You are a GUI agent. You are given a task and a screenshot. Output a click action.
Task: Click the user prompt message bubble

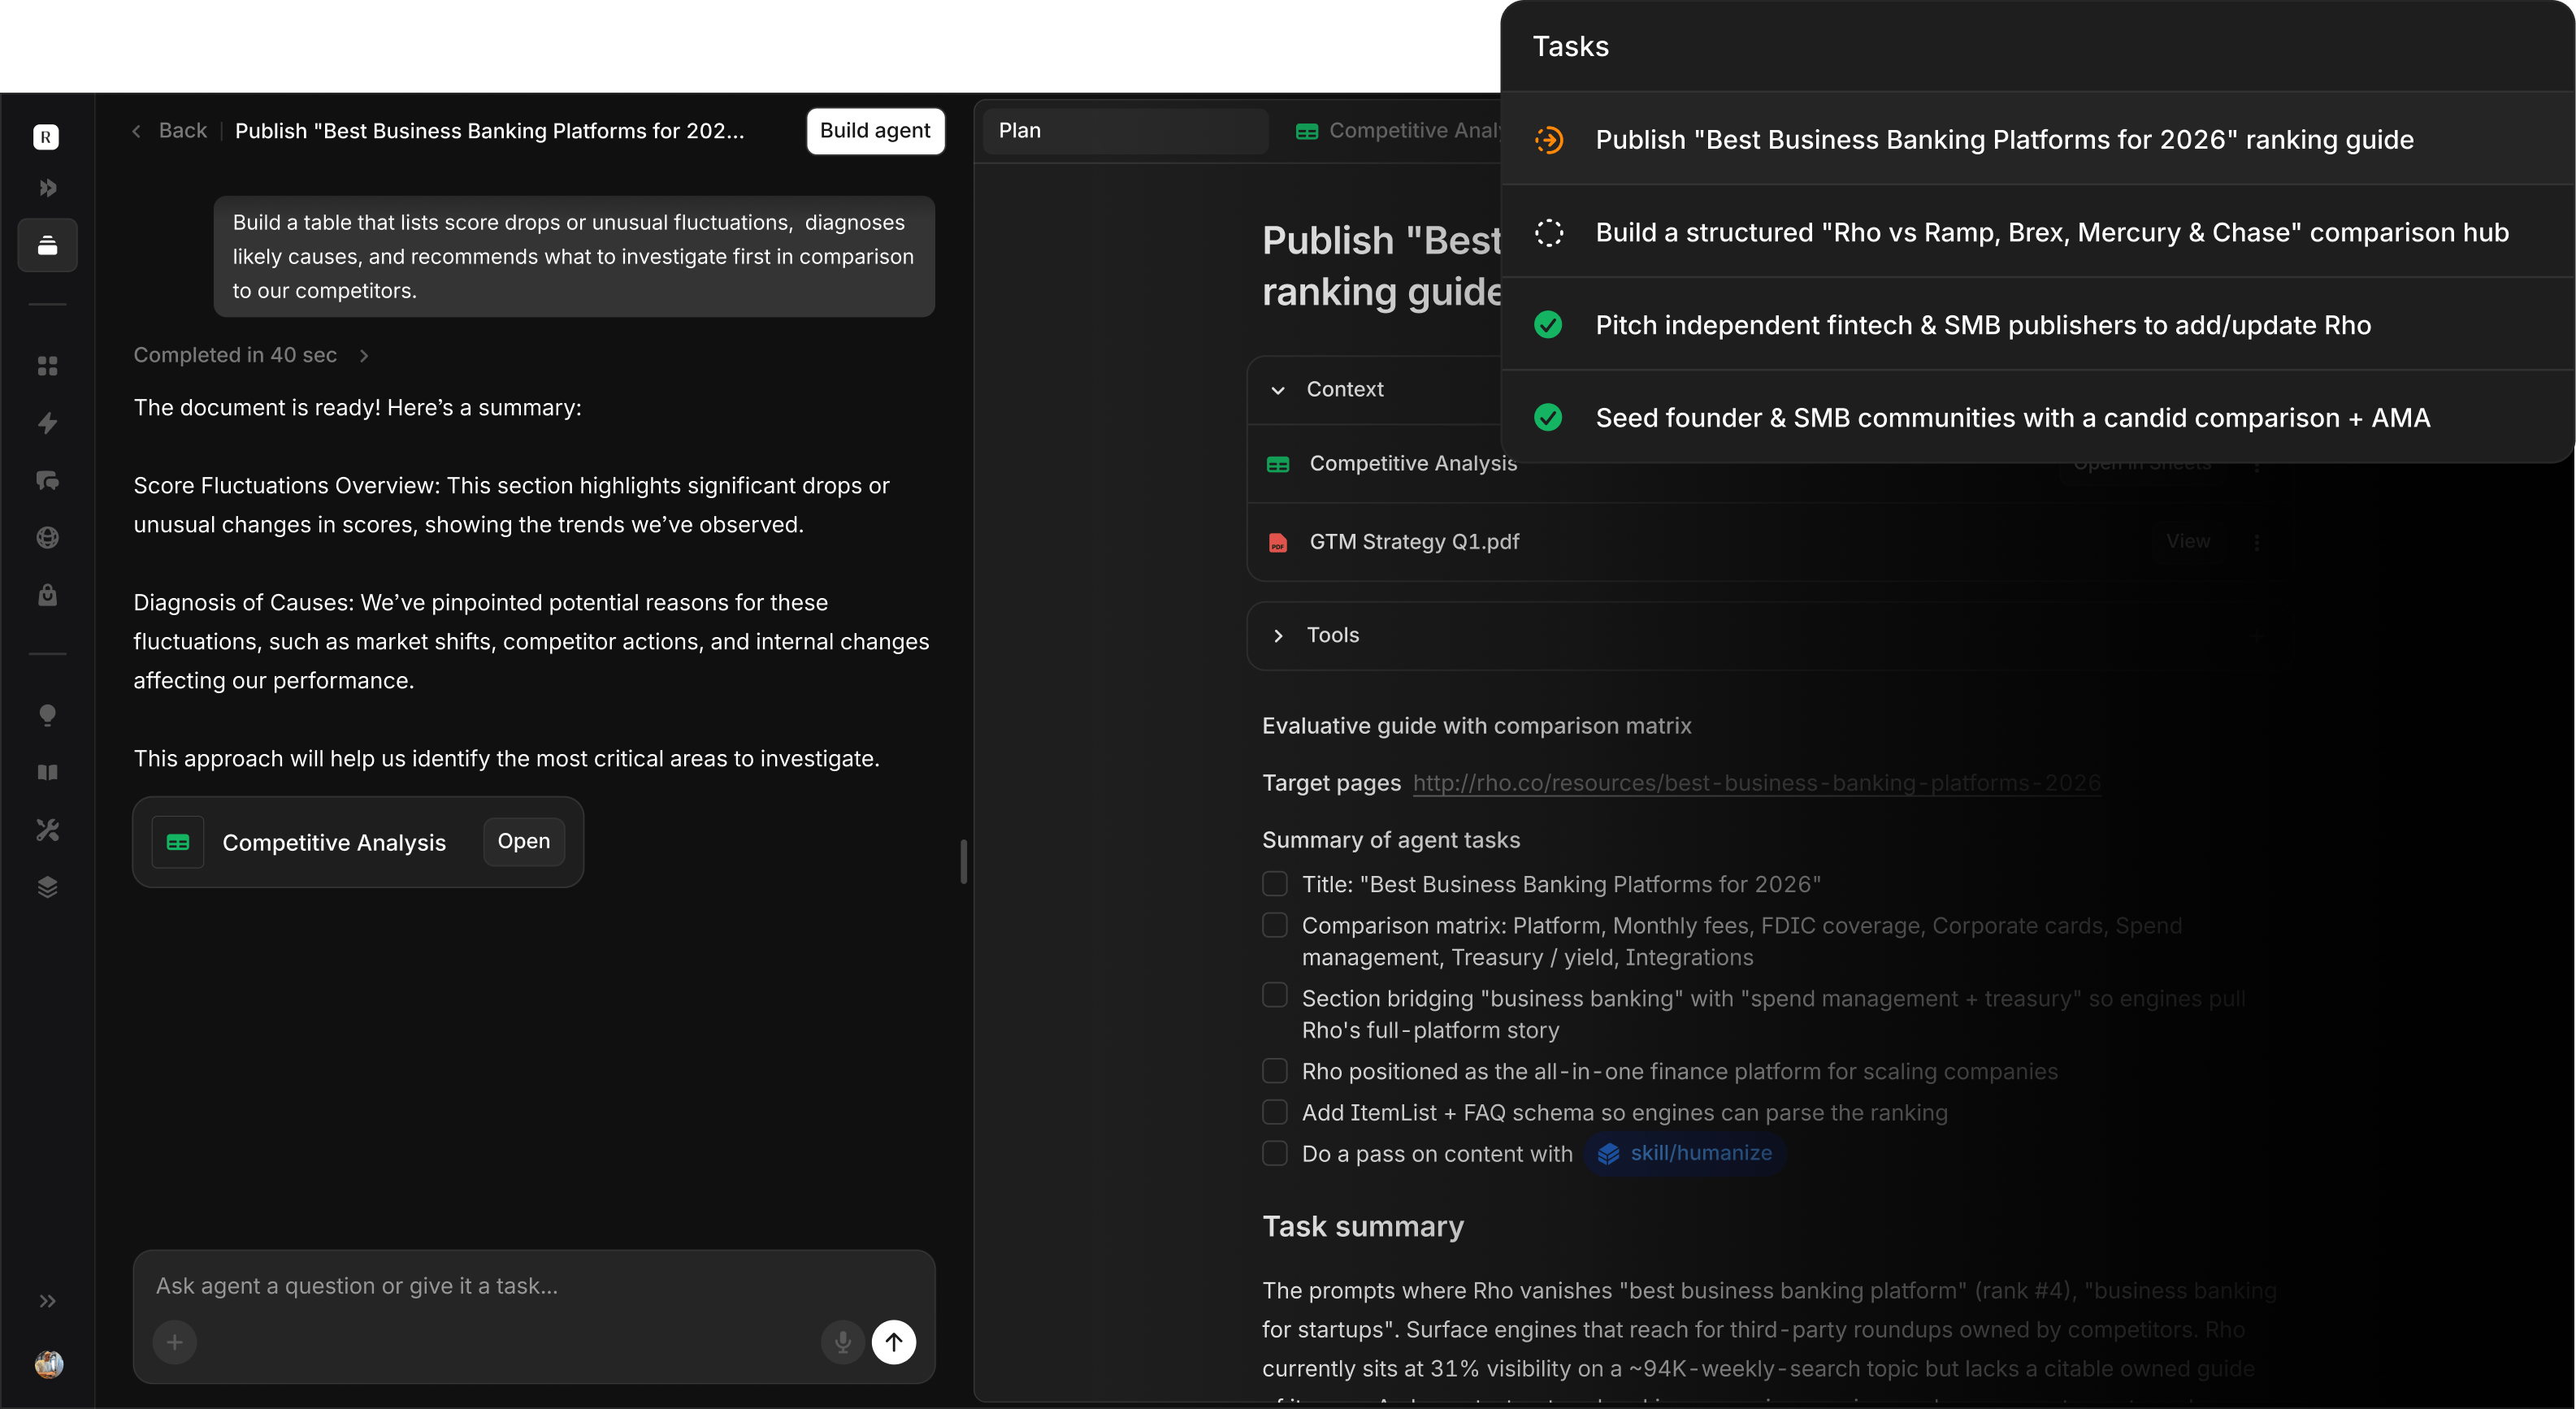574,257
